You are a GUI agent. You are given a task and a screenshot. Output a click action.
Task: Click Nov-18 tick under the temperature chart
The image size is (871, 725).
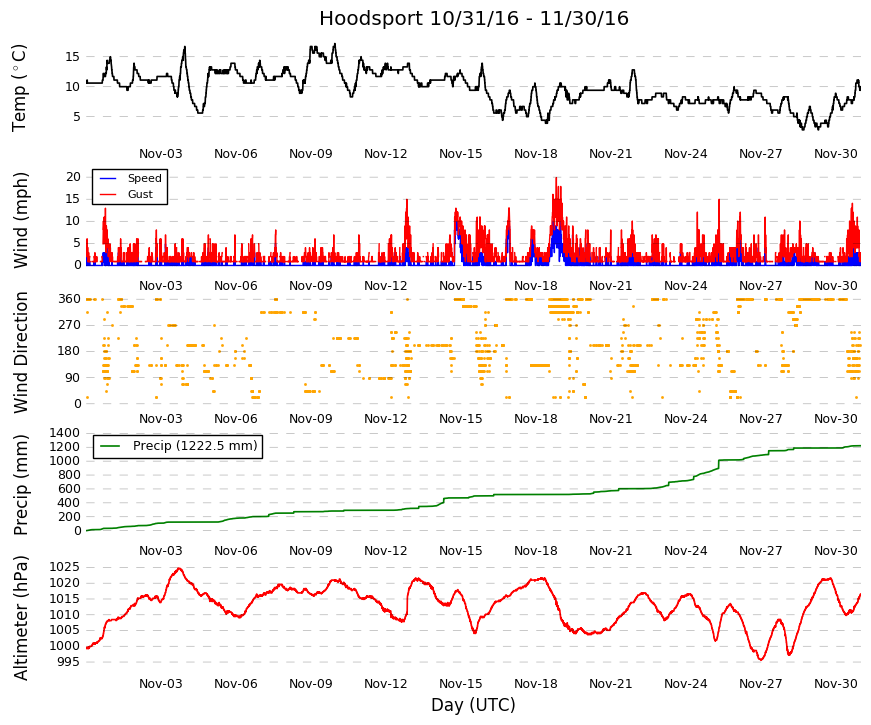click(535, 154)
